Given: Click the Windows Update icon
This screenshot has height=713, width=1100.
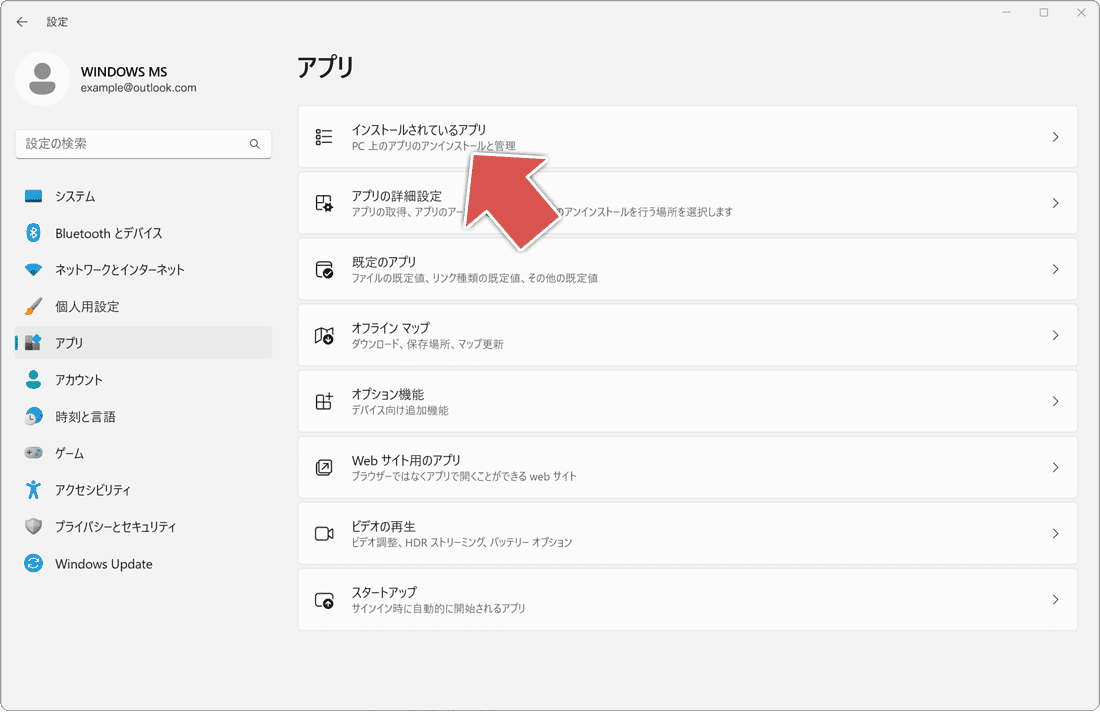Looking at the screenshot, I should pyautogui.click(x=33, y=563).
